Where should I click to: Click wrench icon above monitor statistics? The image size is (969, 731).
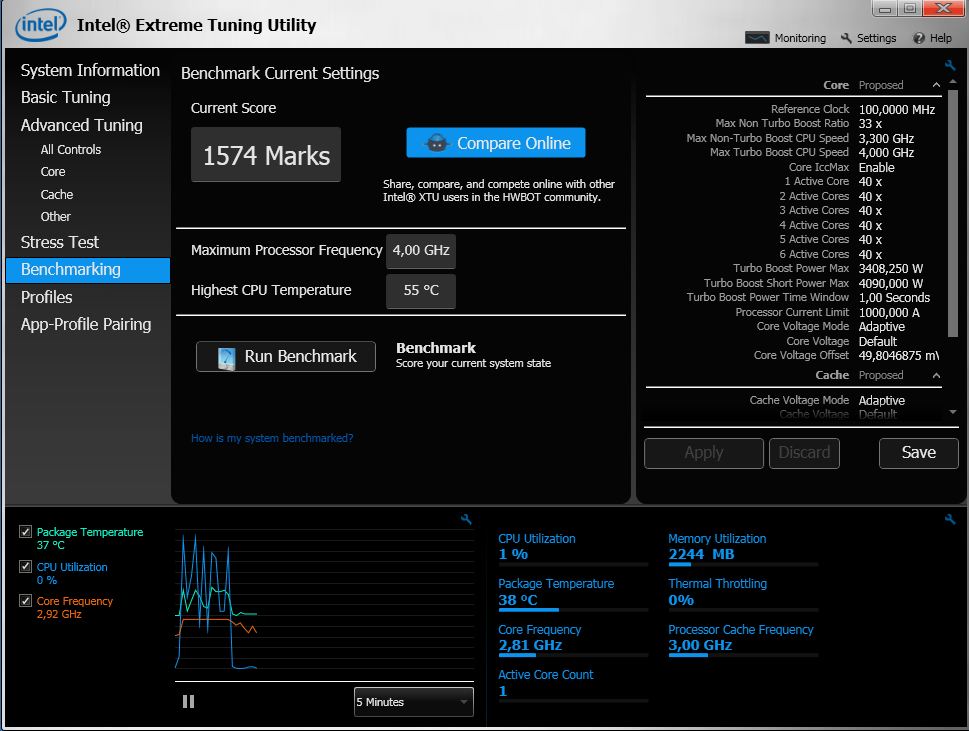click(x=950, y=519)
